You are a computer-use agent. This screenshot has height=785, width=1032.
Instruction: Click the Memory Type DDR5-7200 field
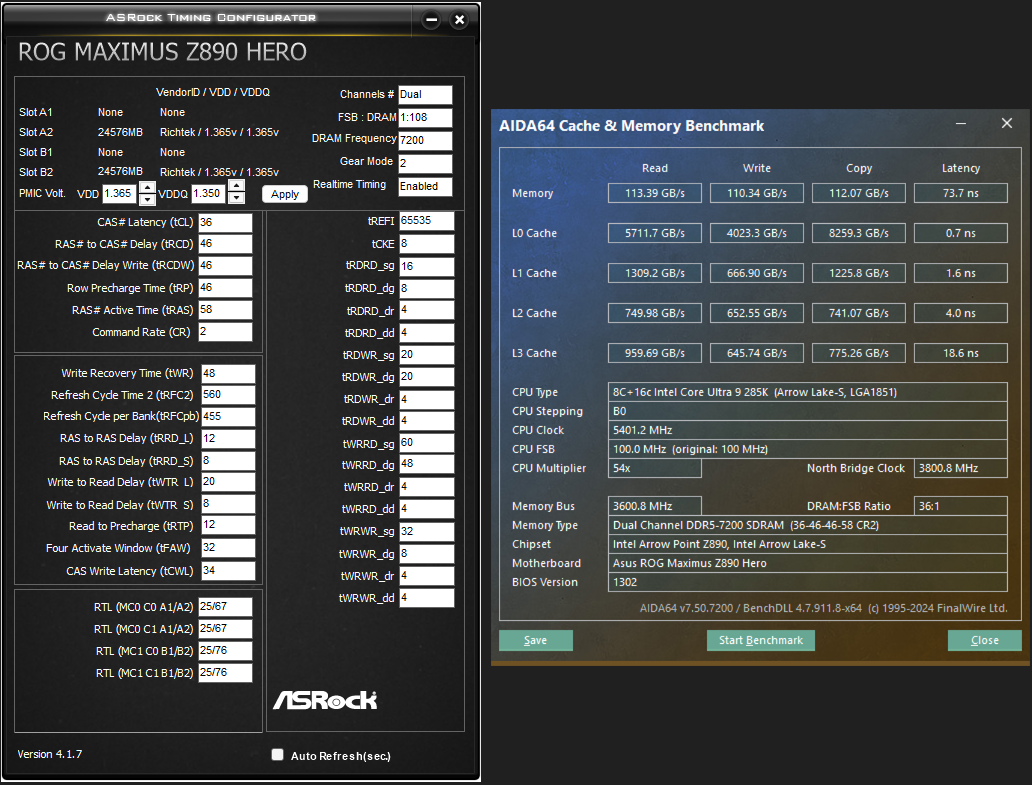coord(808,525)
